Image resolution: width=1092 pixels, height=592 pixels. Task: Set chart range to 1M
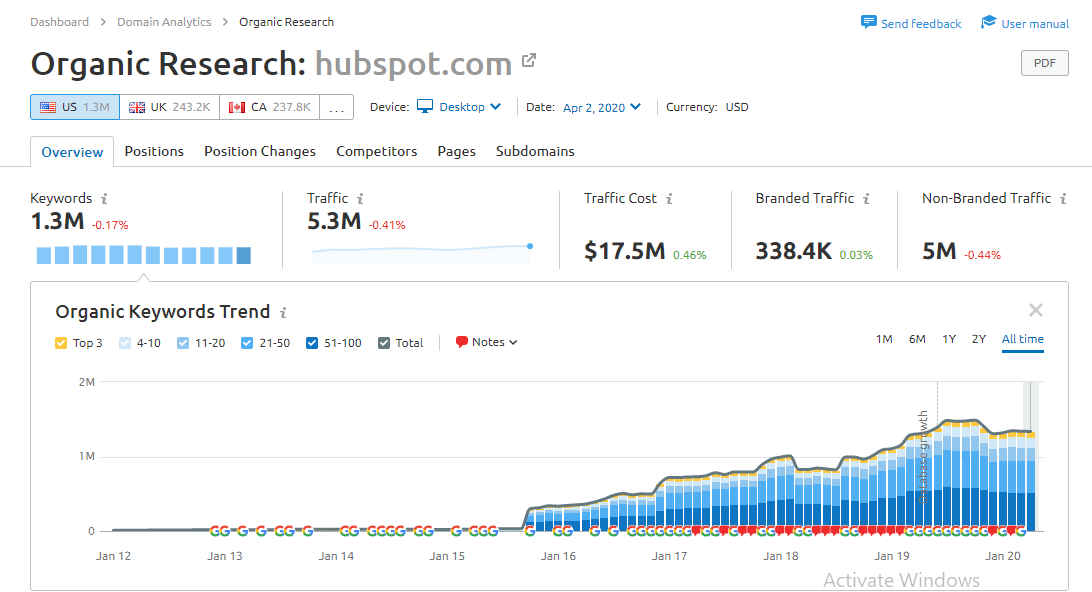pos(884,339)
